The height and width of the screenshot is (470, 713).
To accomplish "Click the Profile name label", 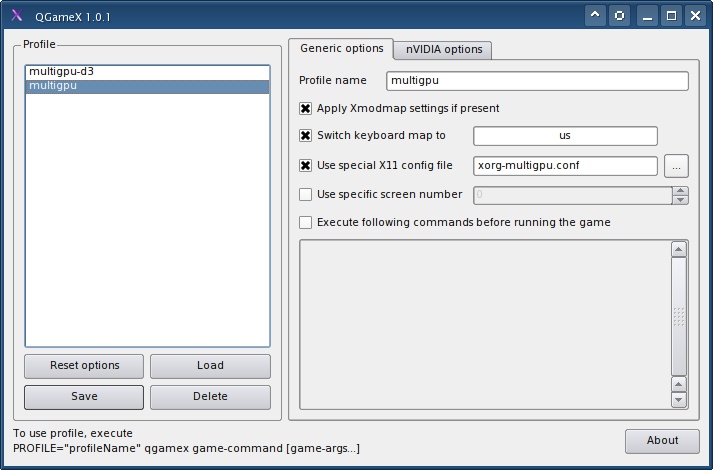I will tap(333, 80).
